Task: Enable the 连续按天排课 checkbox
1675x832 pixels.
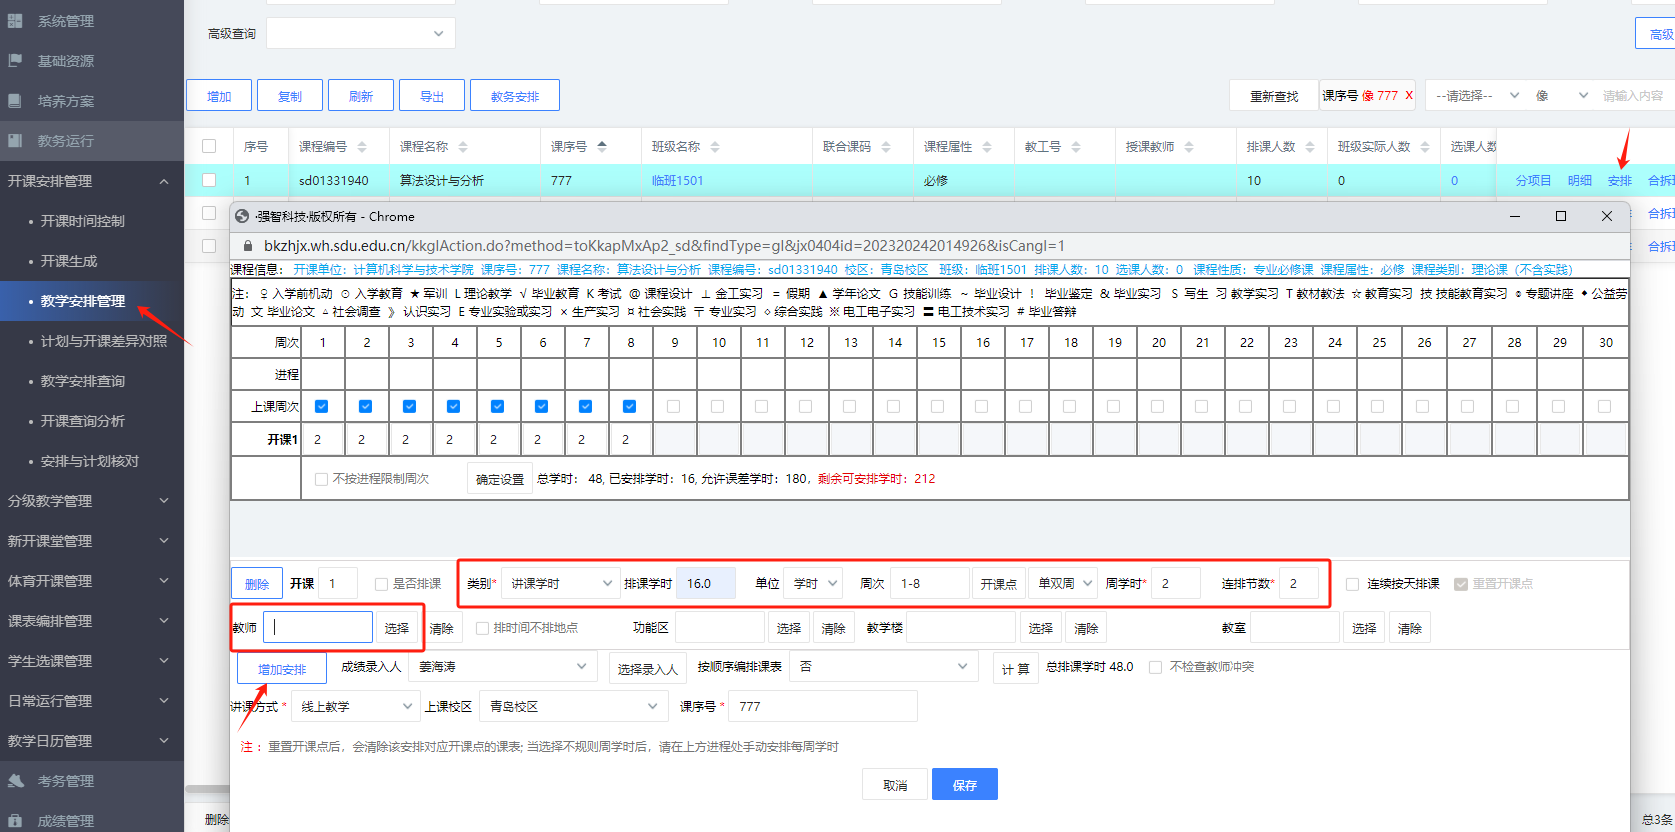Action: (x=1352, y=584)
